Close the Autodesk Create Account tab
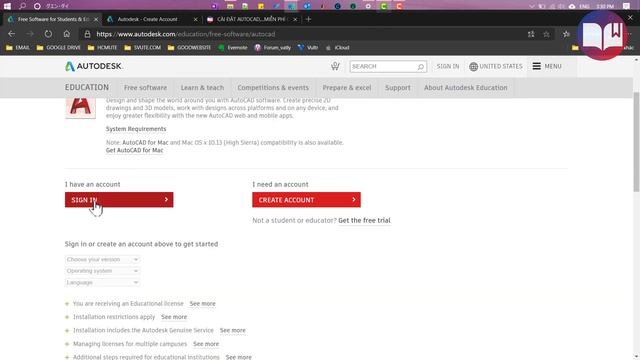Screen dimensions: 640x360 (x=196, y=19)
